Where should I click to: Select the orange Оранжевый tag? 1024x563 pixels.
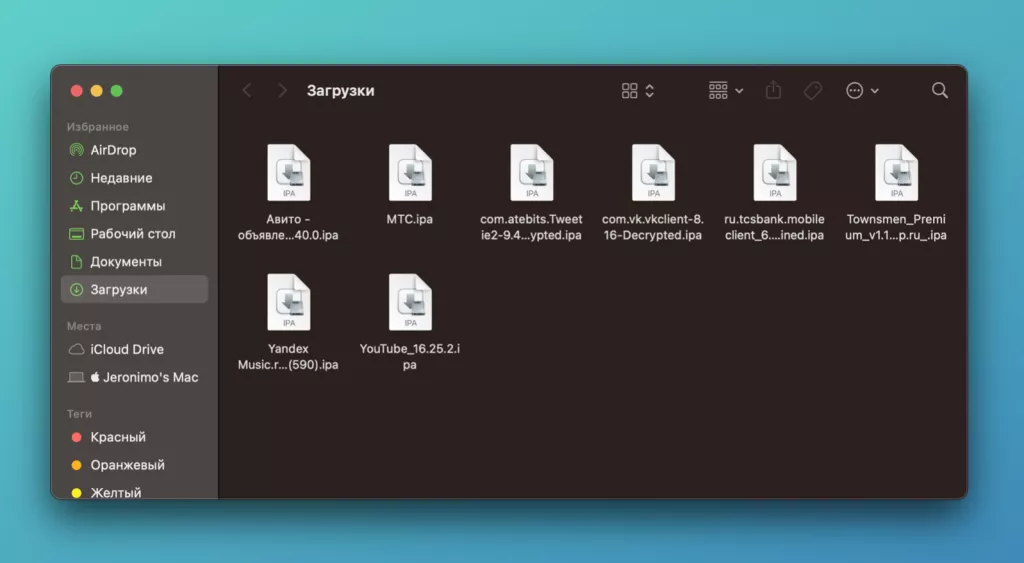[127, 465]
